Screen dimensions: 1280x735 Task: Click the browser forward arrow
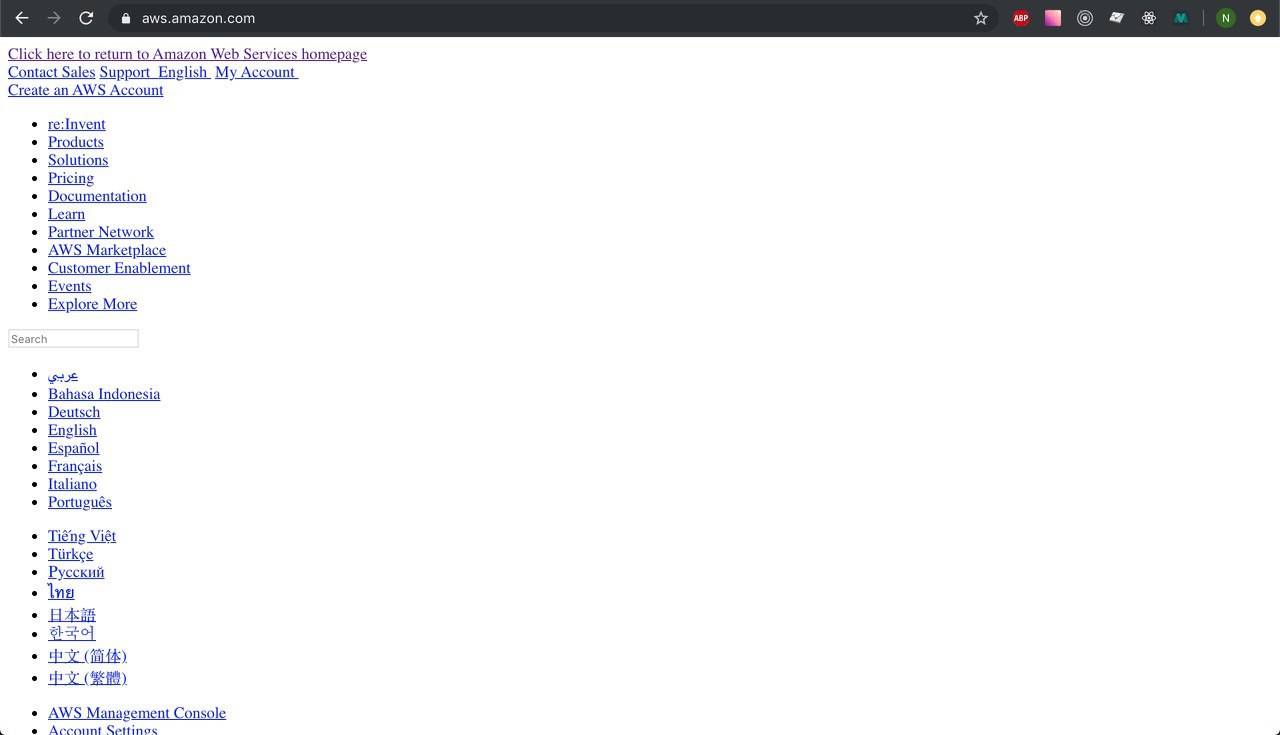tap(54, 18)
